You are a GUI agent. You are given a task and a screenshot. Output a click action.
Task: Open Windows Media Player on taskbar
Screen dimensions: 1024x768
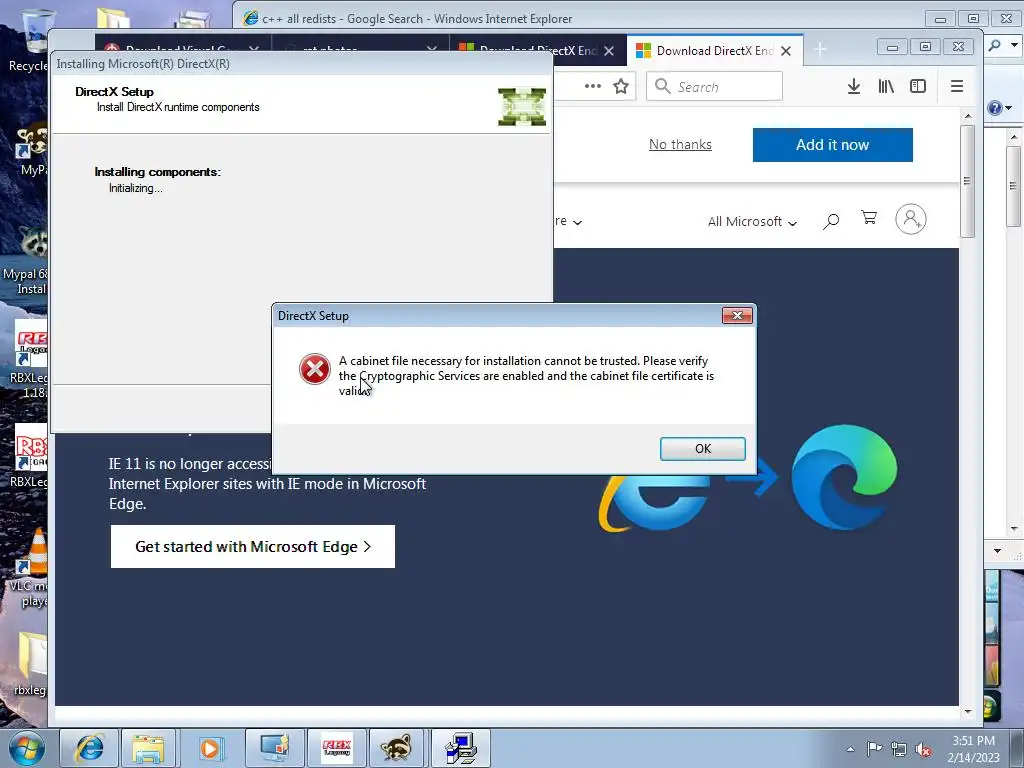(210, 748)
